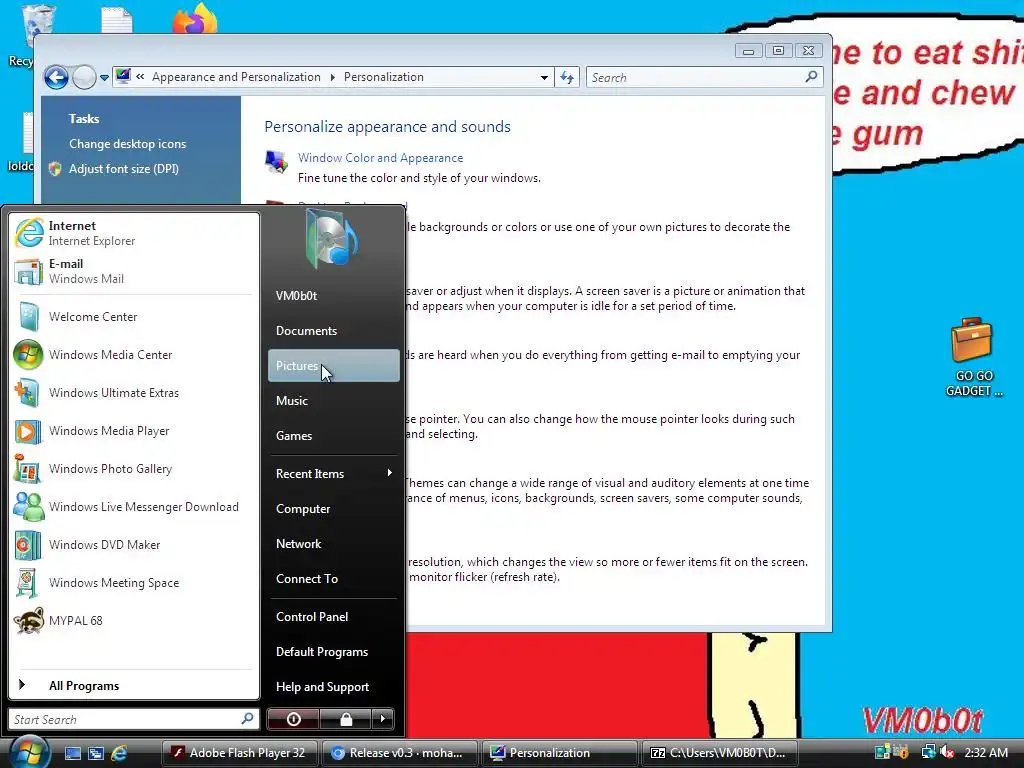Choose Connect To in Start menu

tap(333, 579)
